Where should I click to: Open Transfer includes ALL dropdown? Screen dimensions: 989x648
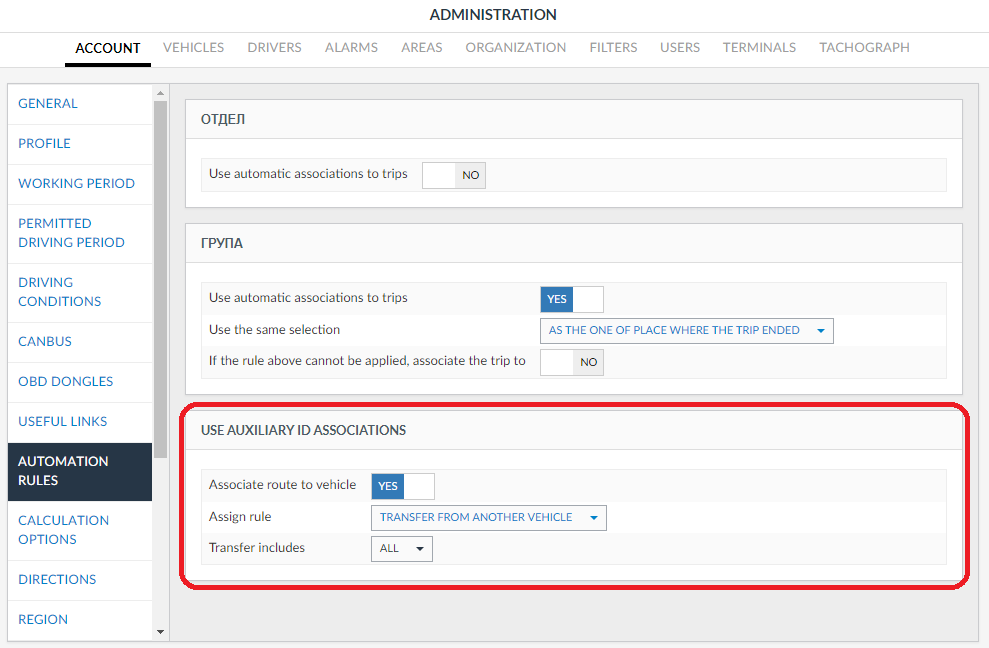[401, 549]
